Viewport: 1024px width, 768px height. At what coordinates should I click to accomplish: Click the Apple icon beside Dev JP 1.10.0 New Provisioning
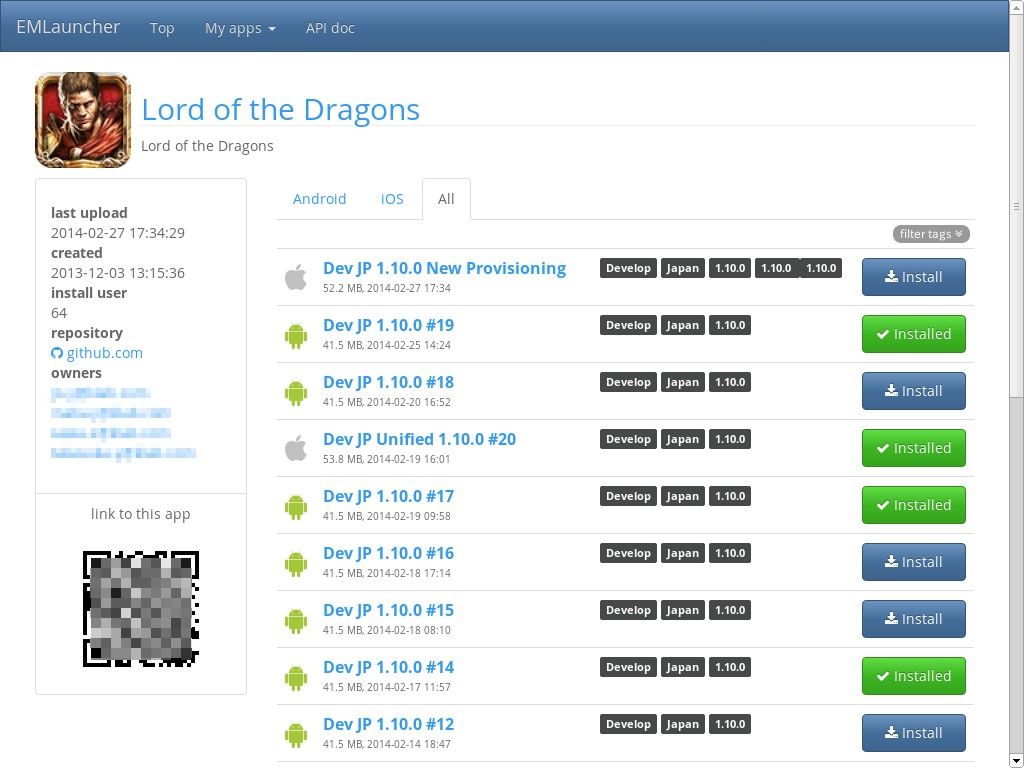(x=296, y=278)
